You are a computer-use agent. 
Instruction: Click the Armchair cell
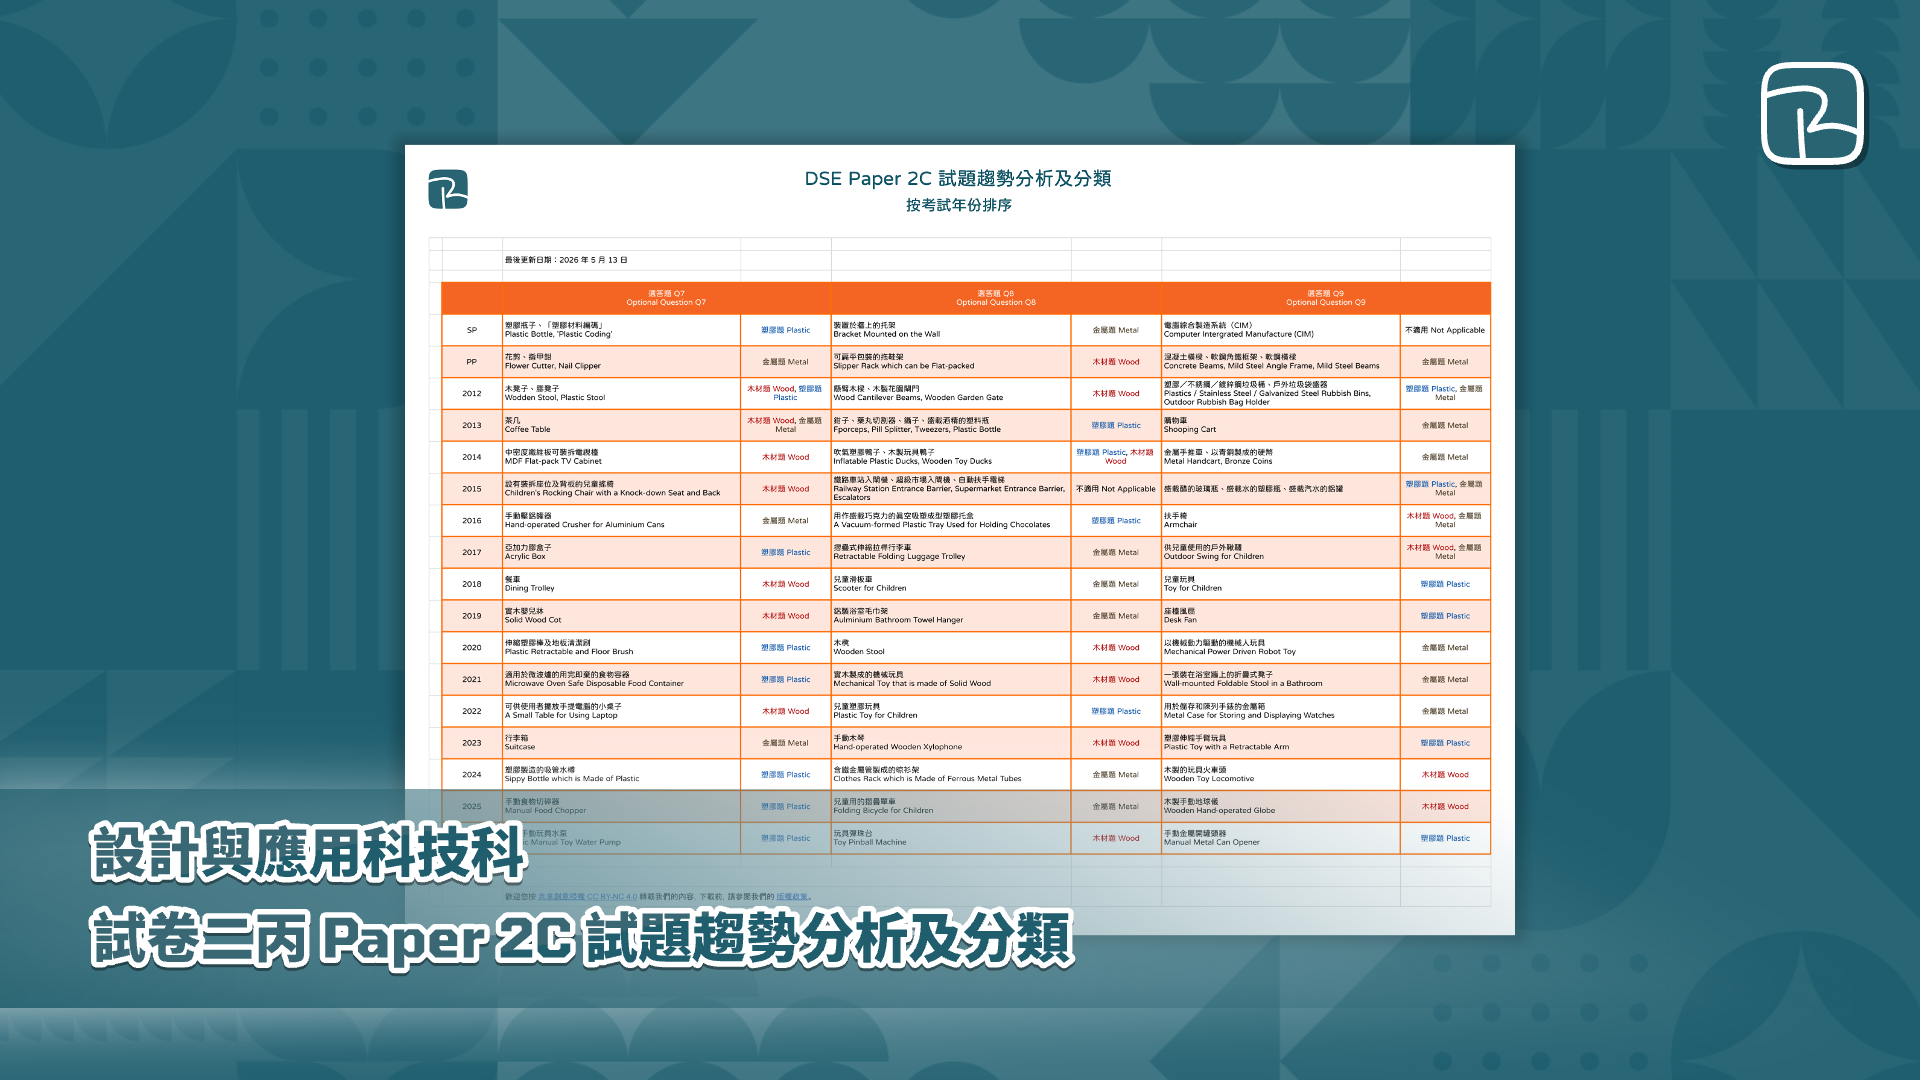[1281, 520]
